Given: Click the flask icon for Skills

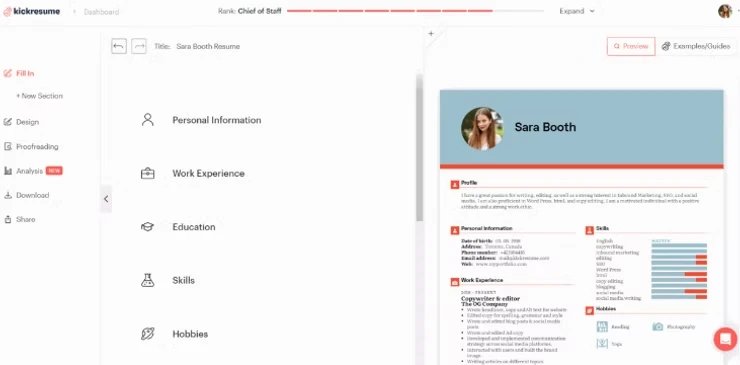Looking at the screenshot, I should (148, 280).
